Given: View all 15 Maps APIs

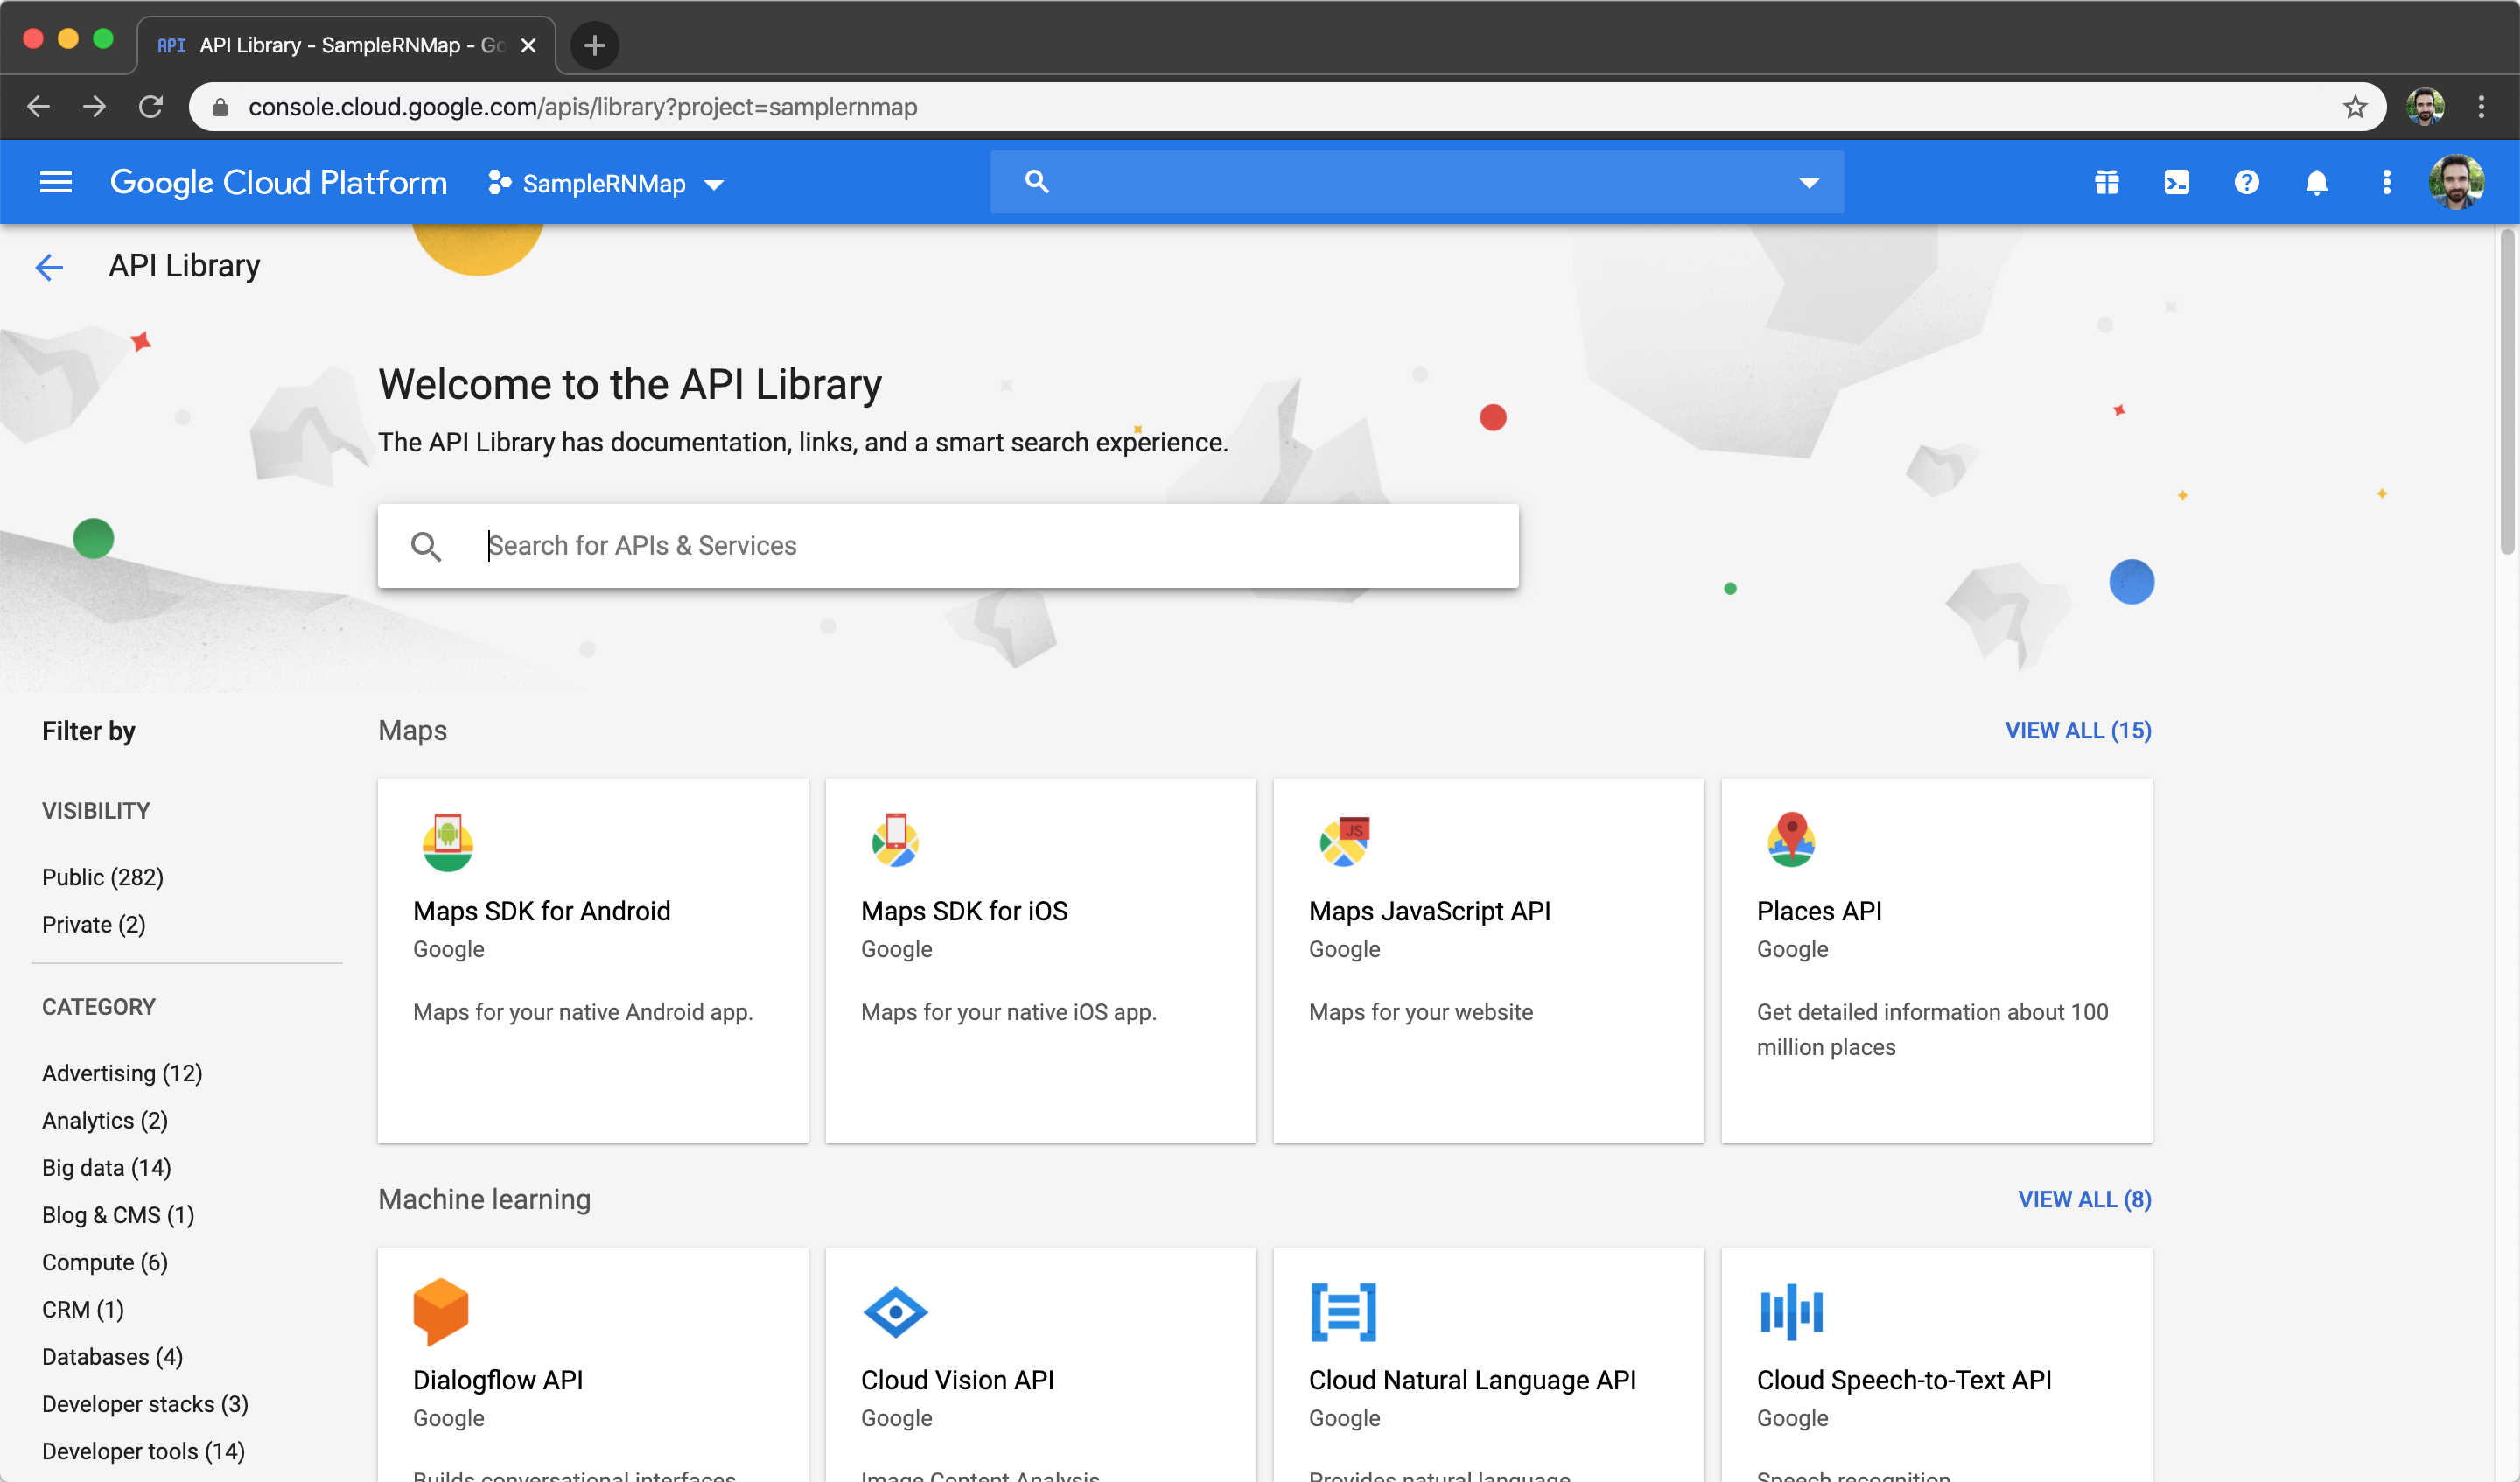Looking at the screenshot, I should [x=2077, y=730].
